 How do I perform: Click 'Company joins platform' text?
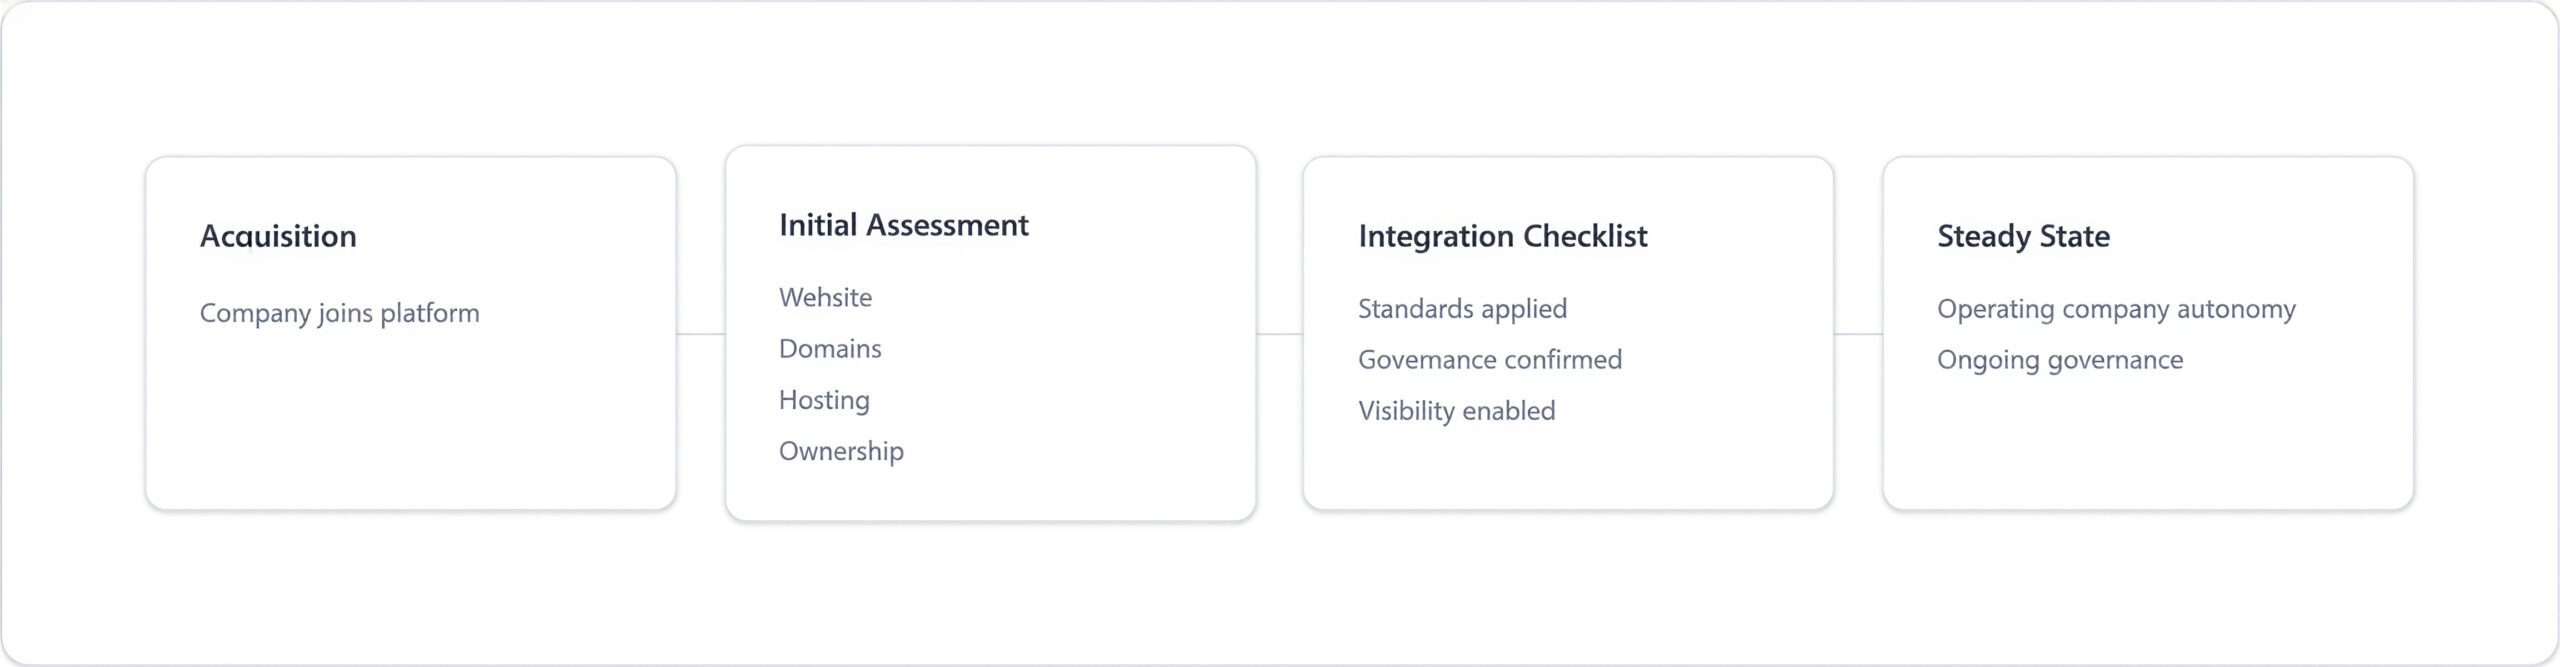pos(339,313)
